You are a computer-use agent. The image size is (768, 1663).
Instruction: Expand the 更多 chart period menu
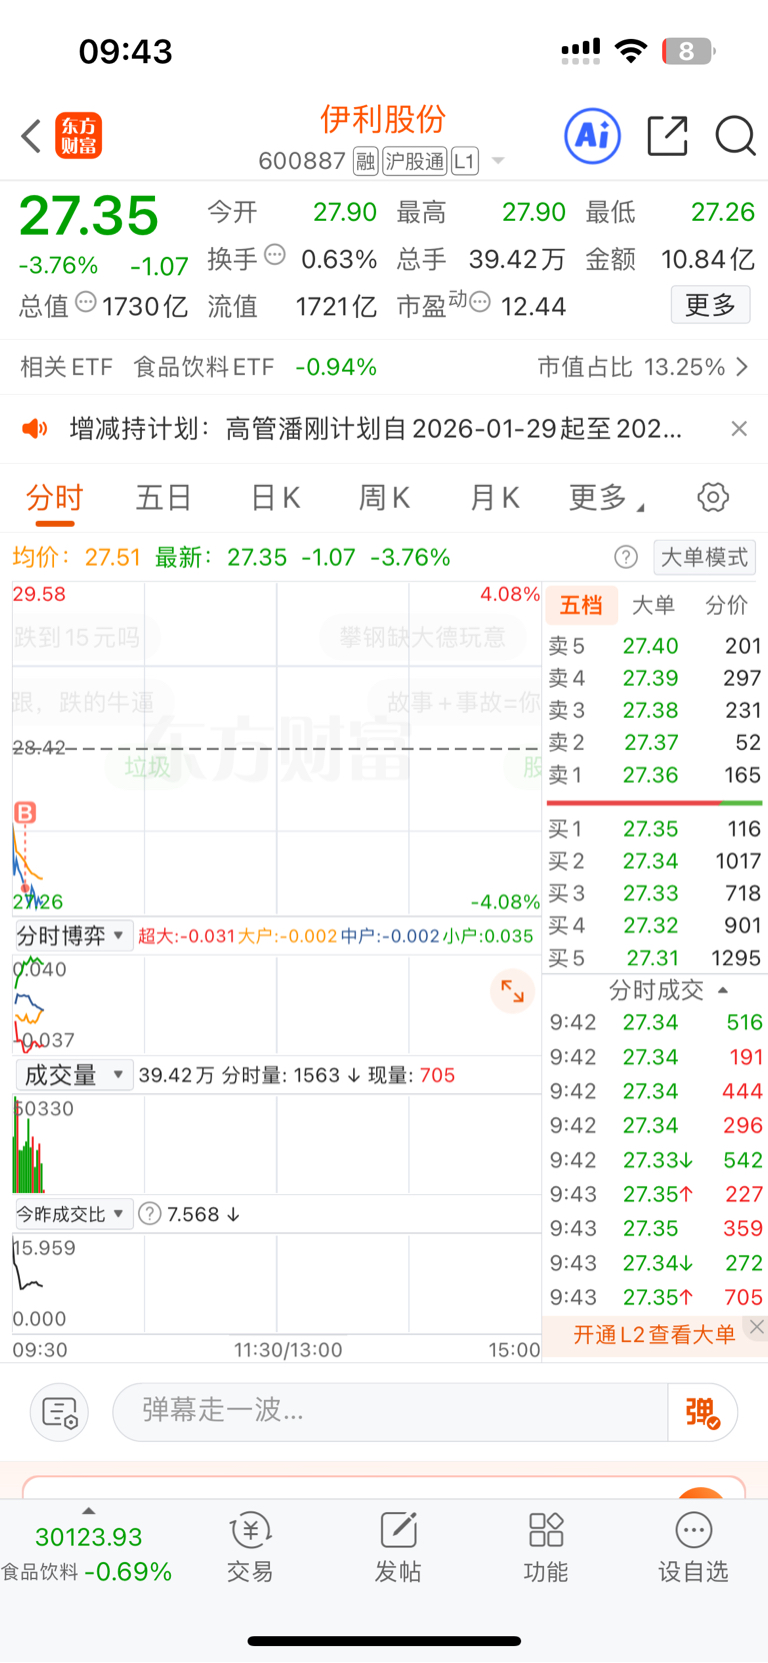tap(606, 497)
